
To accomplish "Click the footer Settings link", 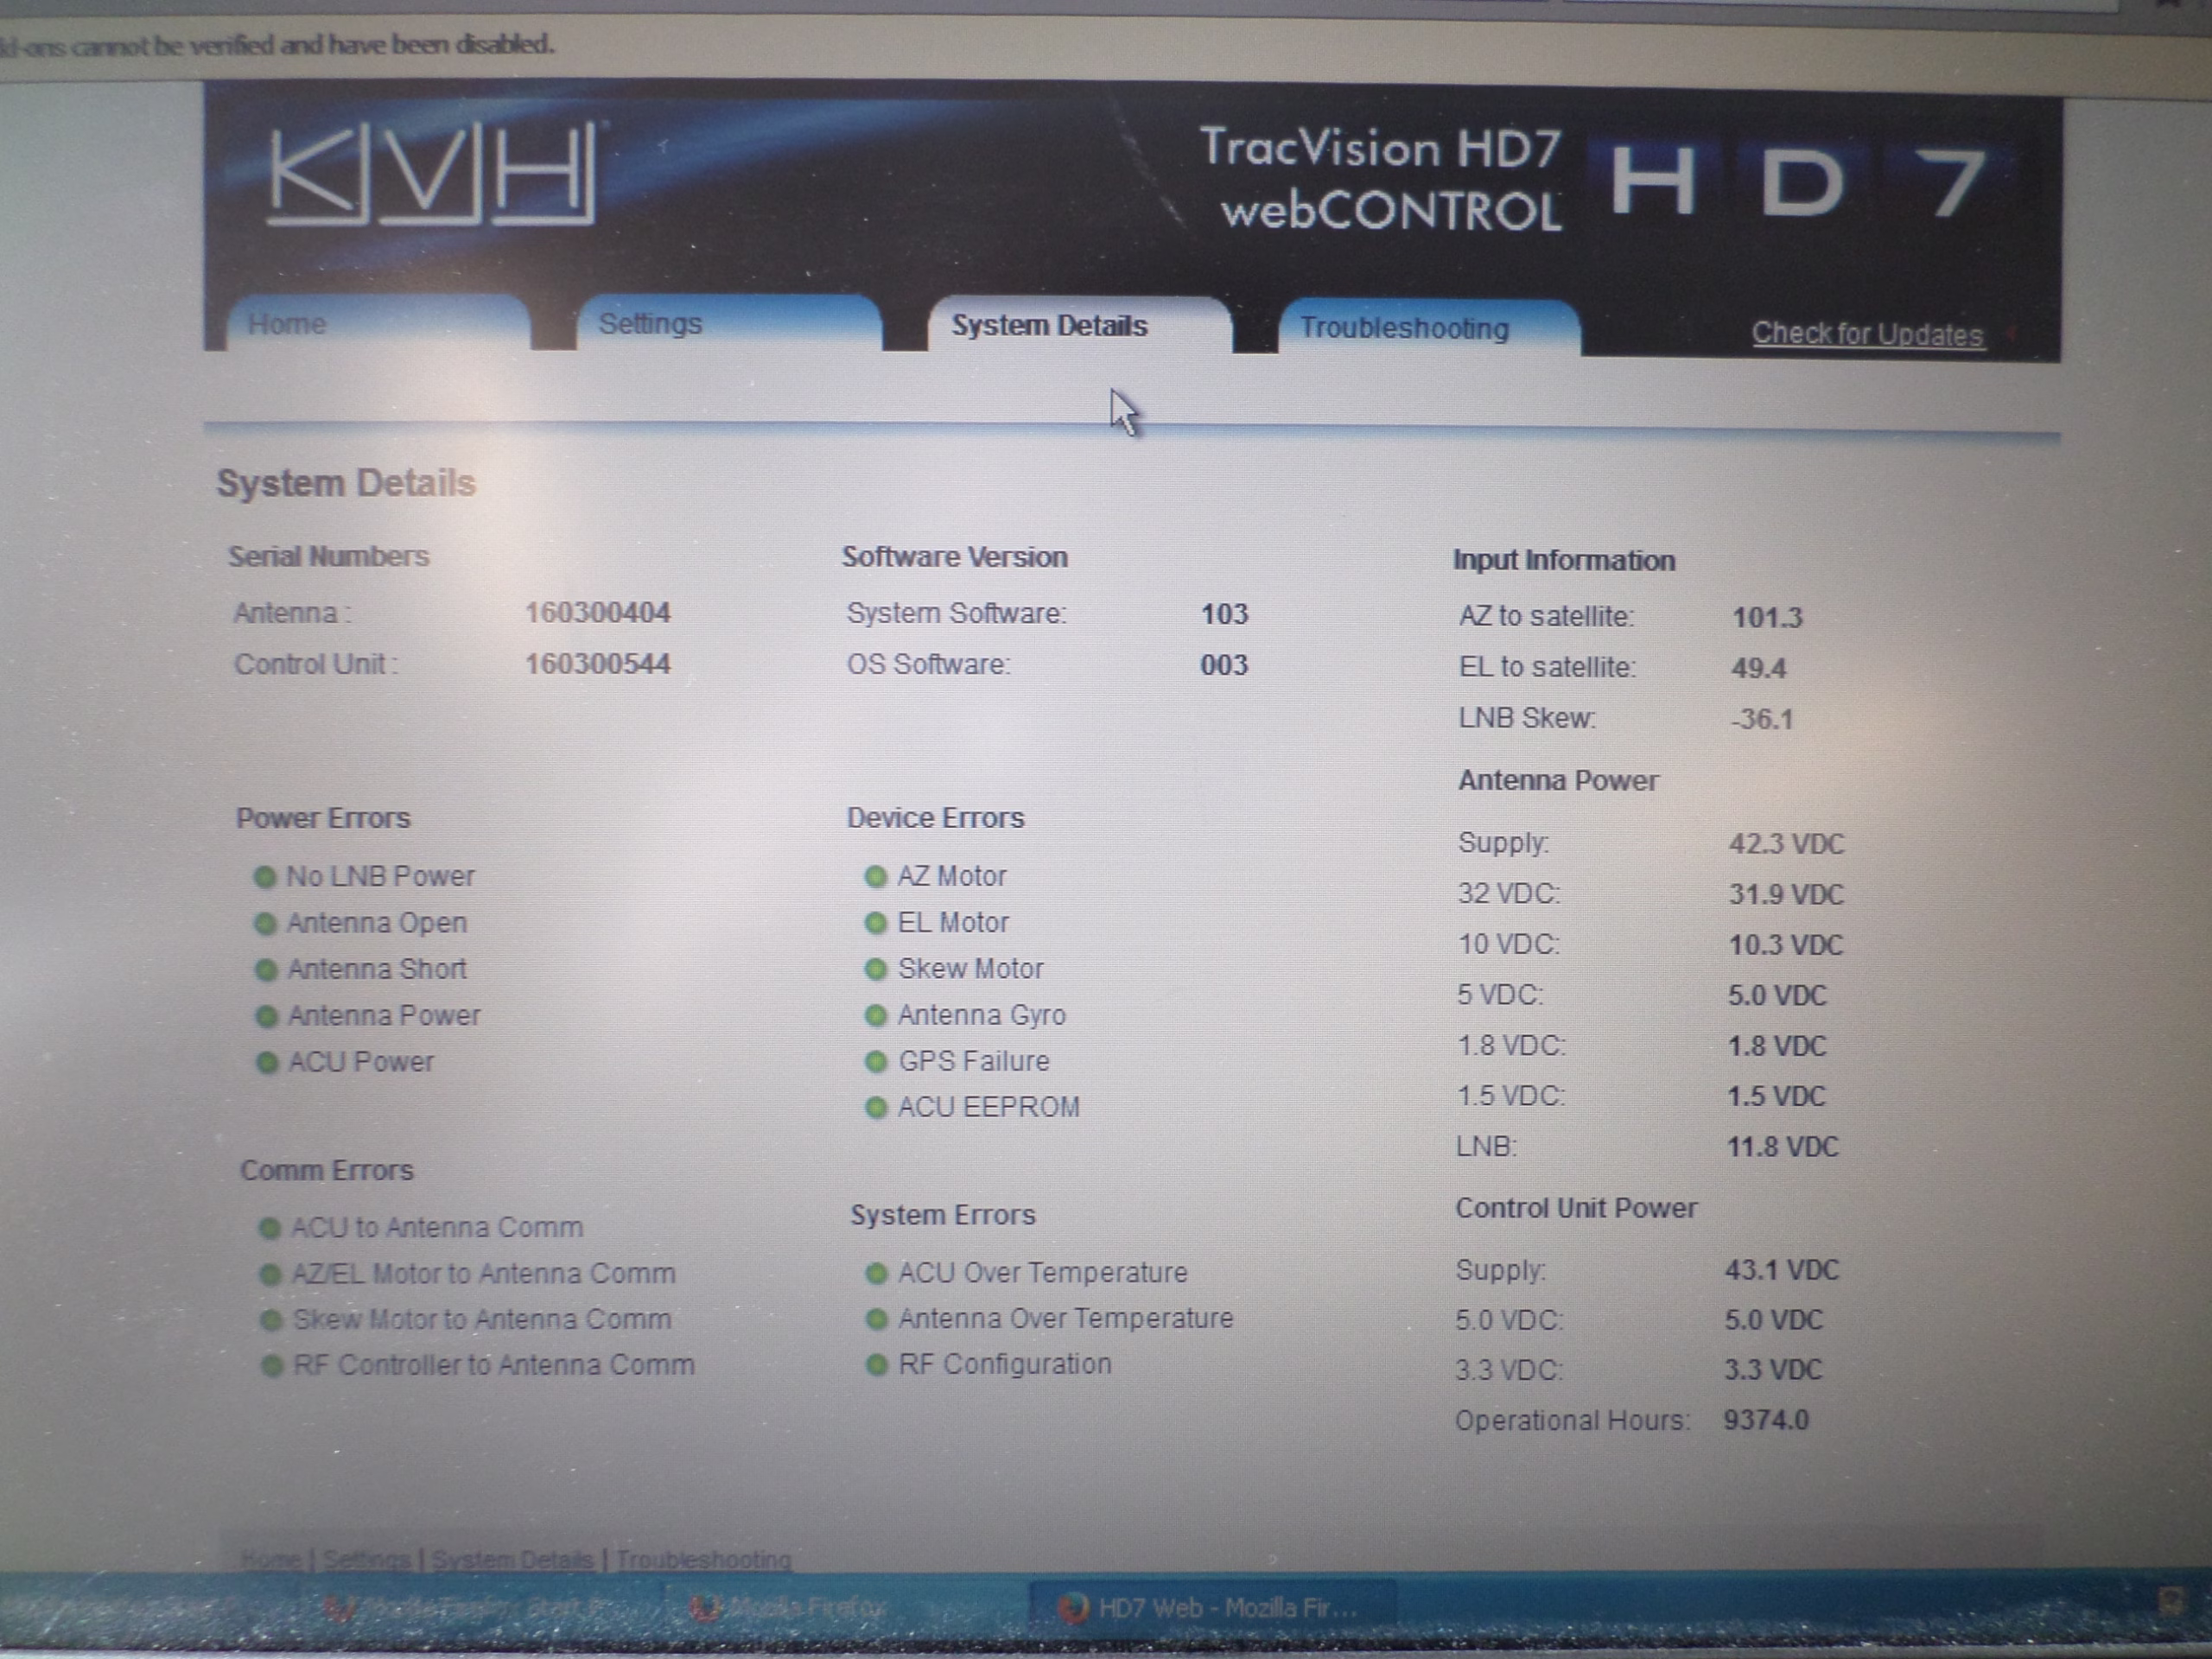I will (366, 1560).
